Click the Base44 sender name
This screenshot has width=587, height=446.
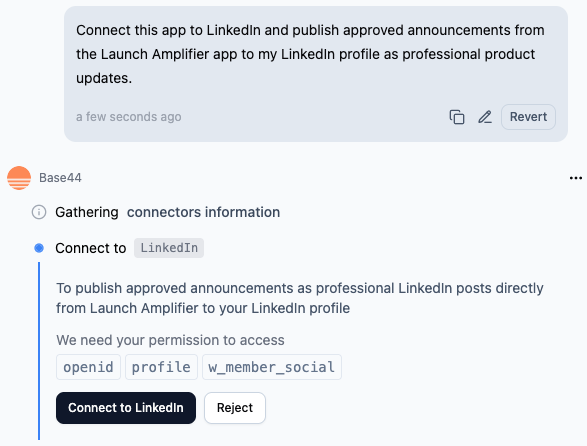point(60,178)
